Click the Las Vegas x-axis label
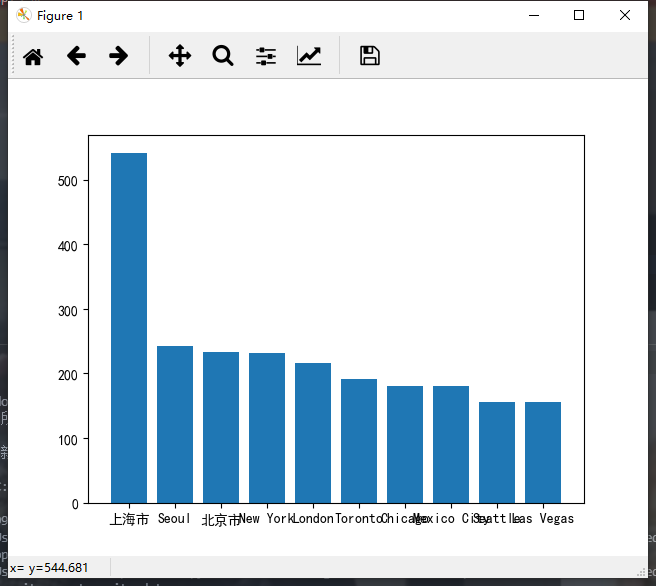Screen dimensions: 656x586 point(543,519)
